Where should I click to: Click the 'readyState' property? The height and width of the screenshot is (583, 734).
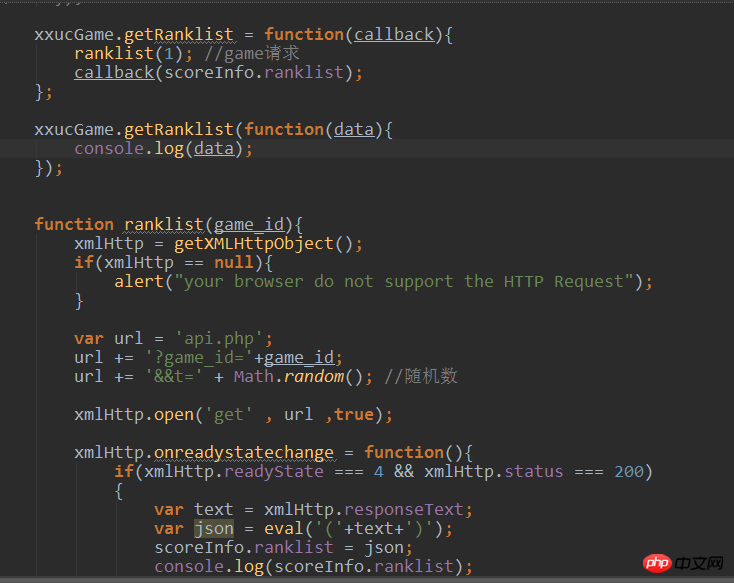click(x=274, y=472)
